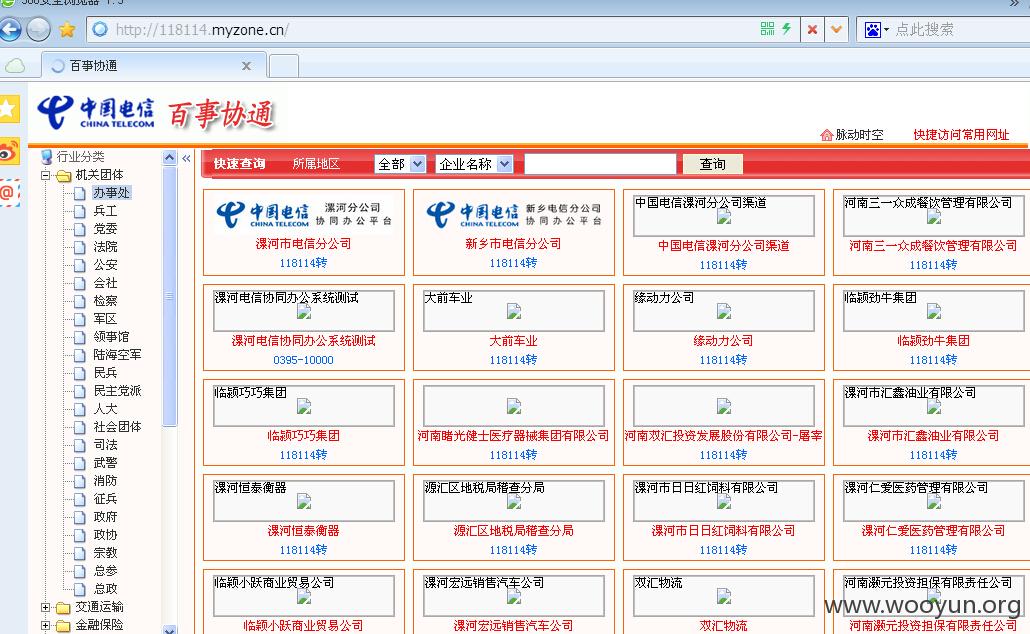This screenshot has height=634, width=1030.
Task: Select 兵工 in the category tree
Action: (x=105, y=211)
